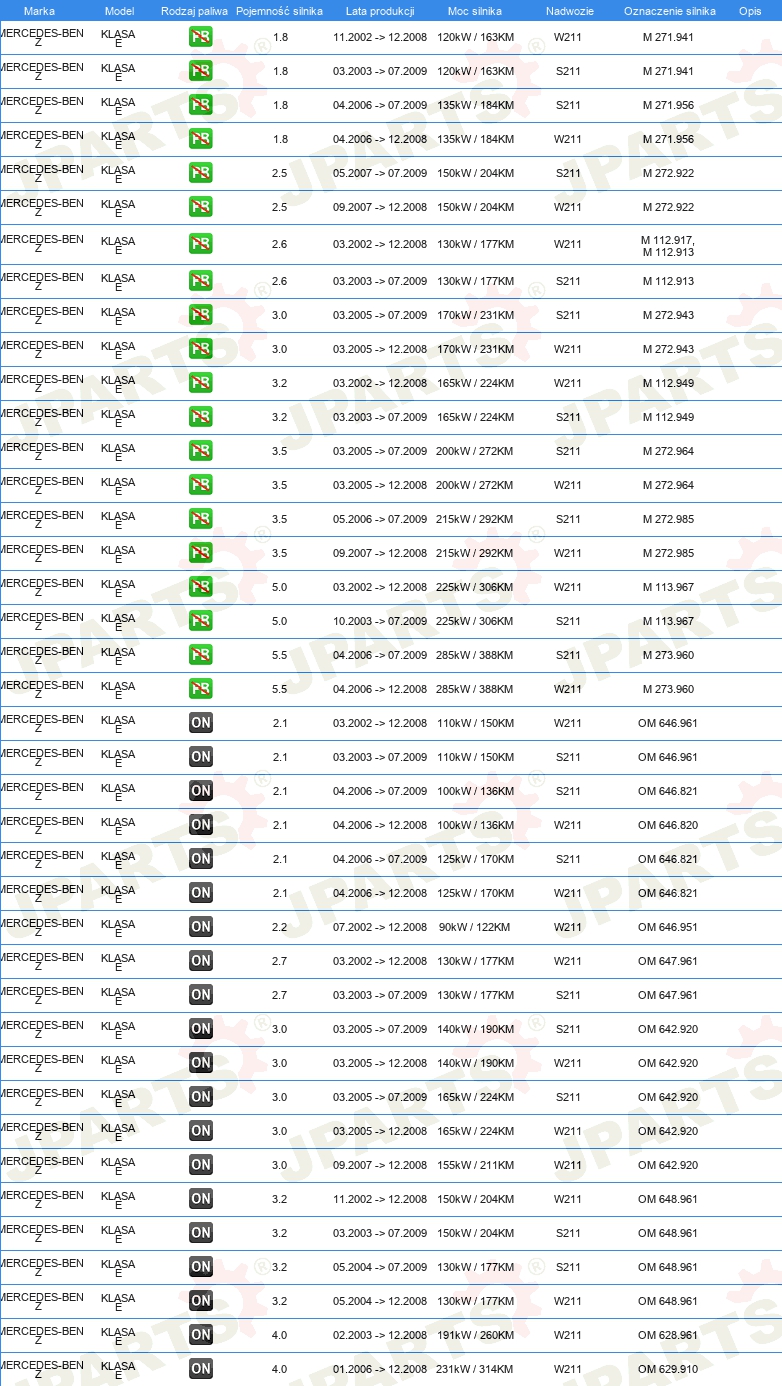Viewport: 782px width, 1386px height.
Task: Click production years 01.2006 -> 12.2008
Action: coord(380,1370)
